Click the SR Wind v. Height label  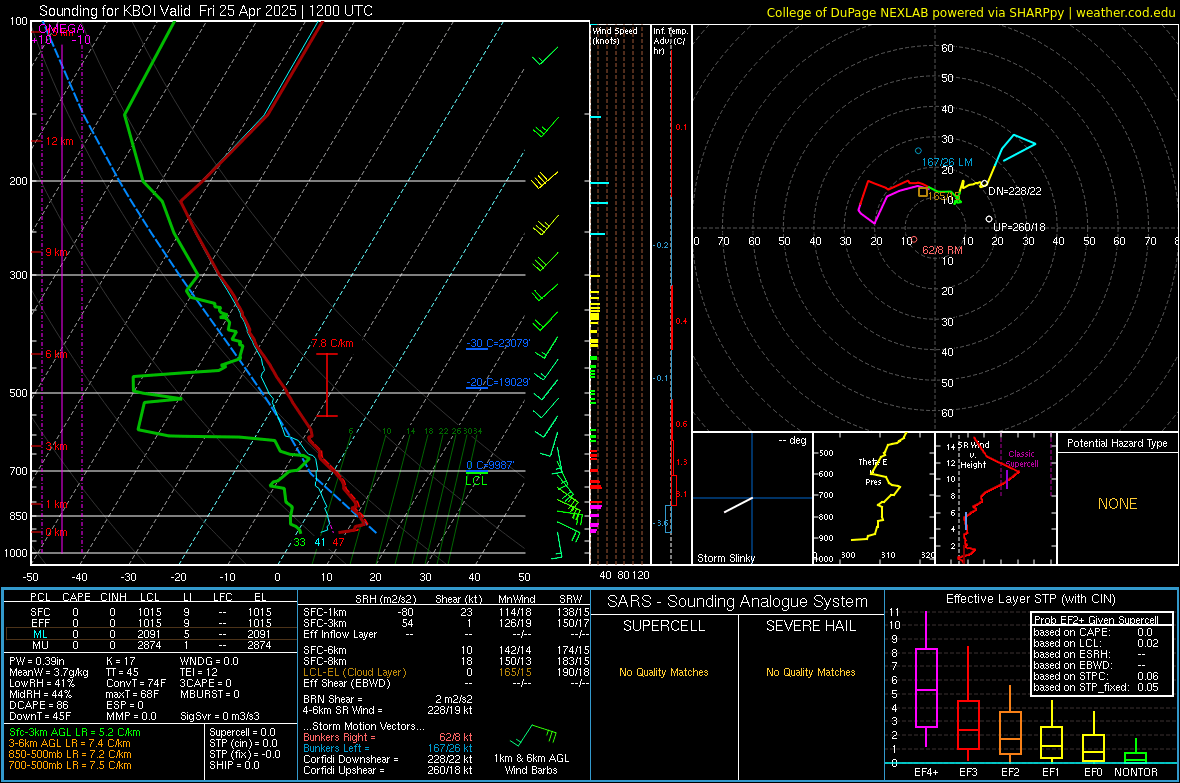(x=974, y=455)
